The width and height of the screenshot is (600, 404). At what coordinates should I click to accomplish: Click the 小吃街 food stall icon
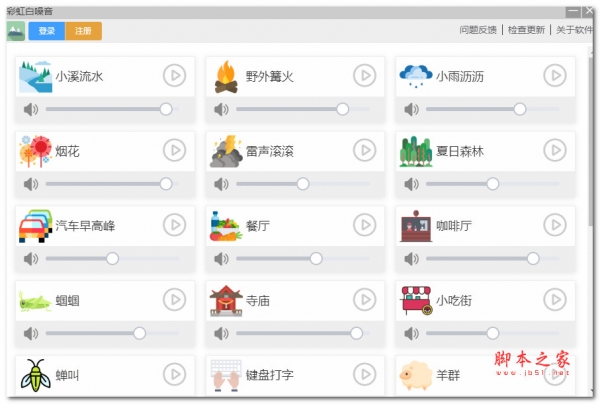415,300
